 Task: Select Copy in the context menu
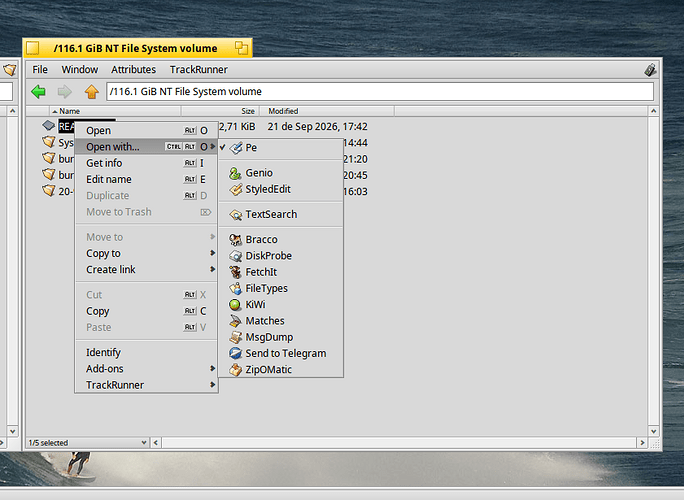[146, 311]
